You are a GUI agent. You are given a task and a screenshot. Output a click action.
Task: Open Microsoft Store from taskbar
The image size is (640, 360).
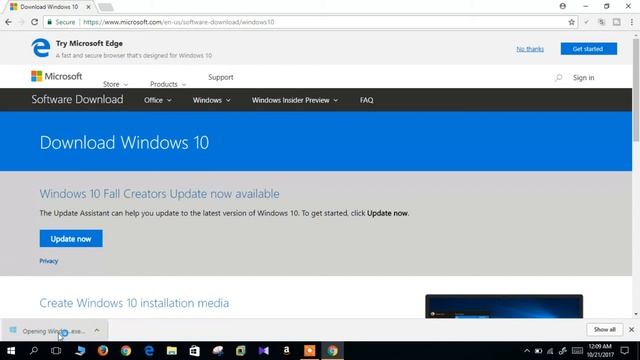point(195,351)
